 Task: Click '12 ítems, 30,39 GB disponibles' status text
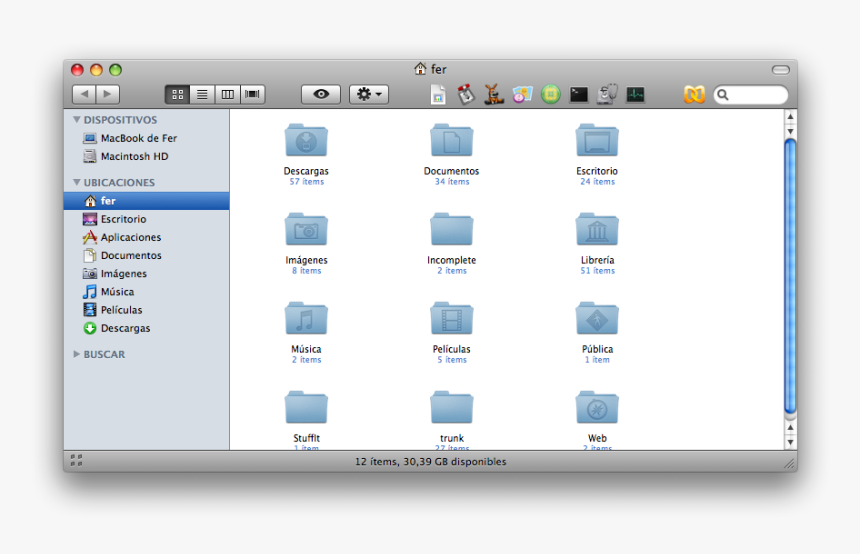click(x=431, y=462)
